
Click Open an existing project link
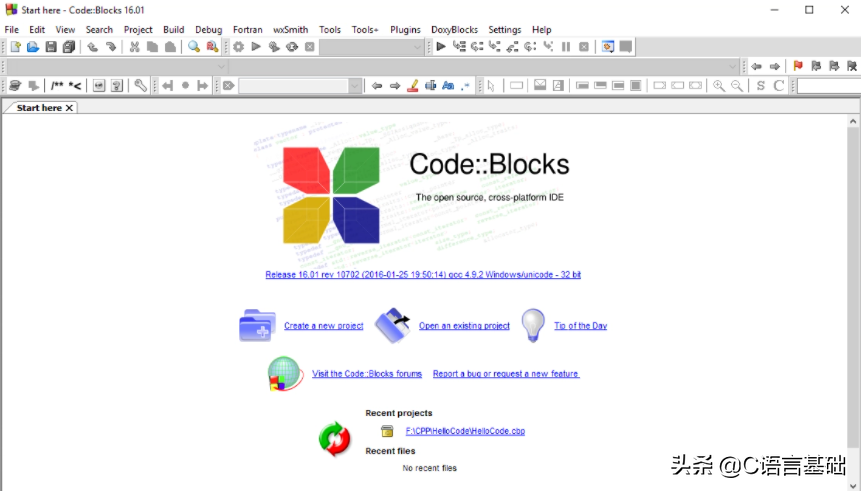464,326
